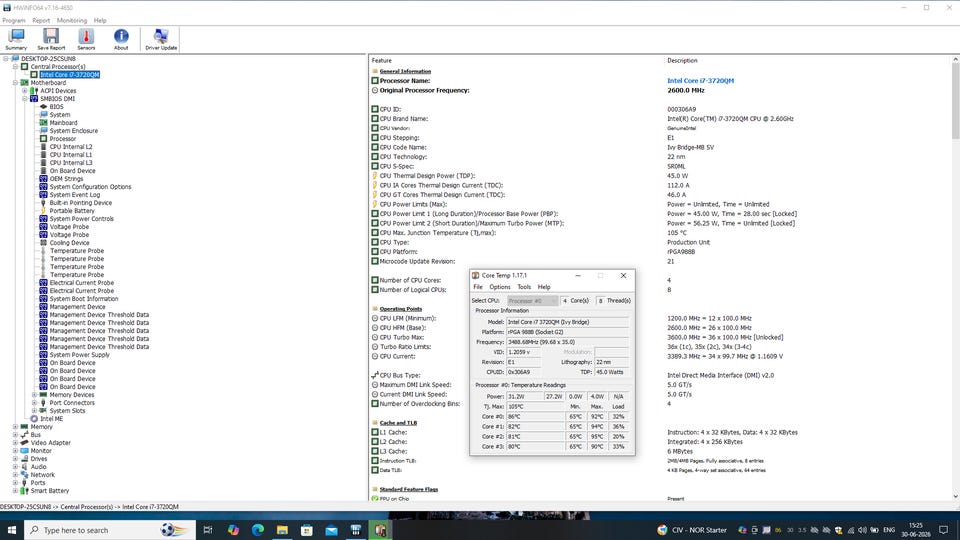Expand the Memory Devices node
The height and width of the screenshot is (540, 960).
click(35, 395)
